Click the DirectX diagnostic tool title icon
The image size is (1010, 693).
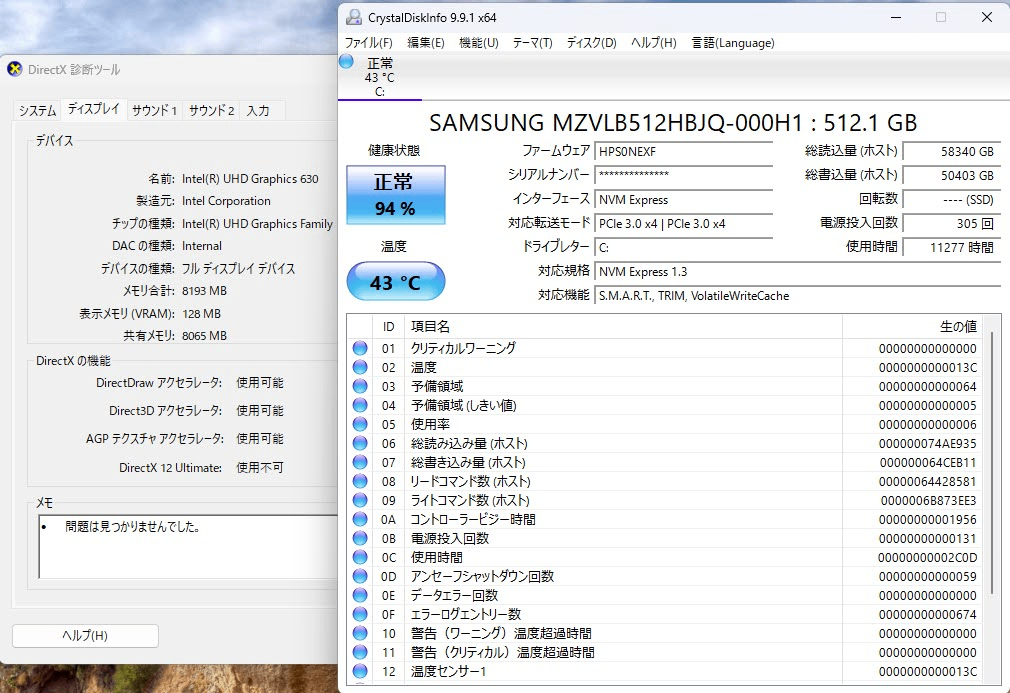(15, 69)
